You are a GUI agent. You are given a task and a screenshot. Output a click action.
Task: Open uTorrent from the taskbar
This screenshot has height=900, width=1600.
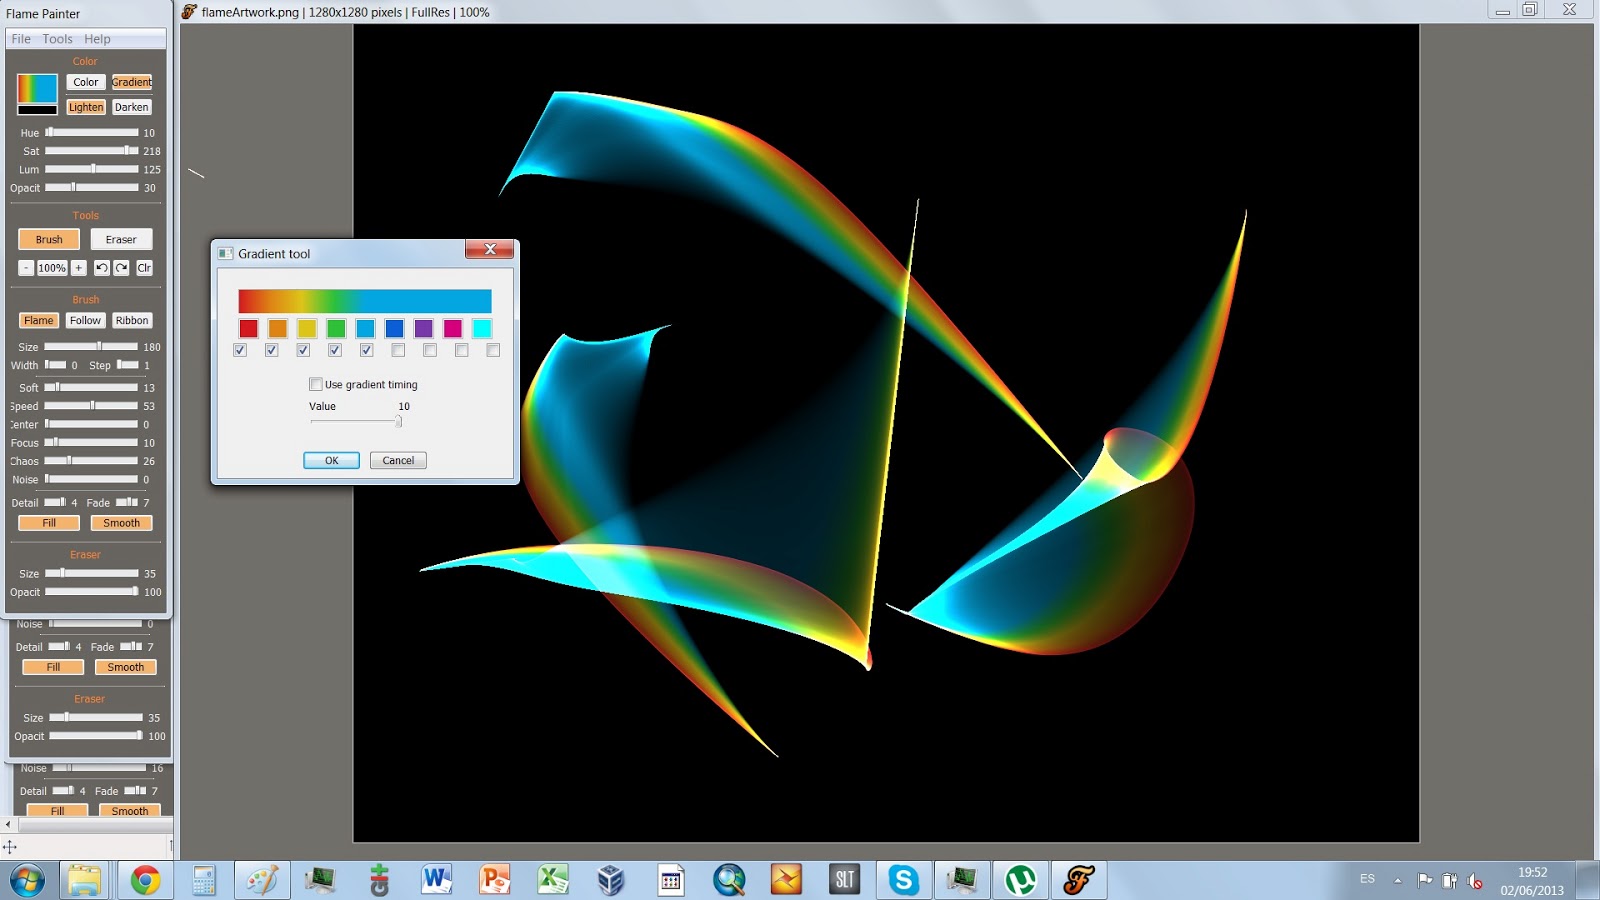(1020, 880)
